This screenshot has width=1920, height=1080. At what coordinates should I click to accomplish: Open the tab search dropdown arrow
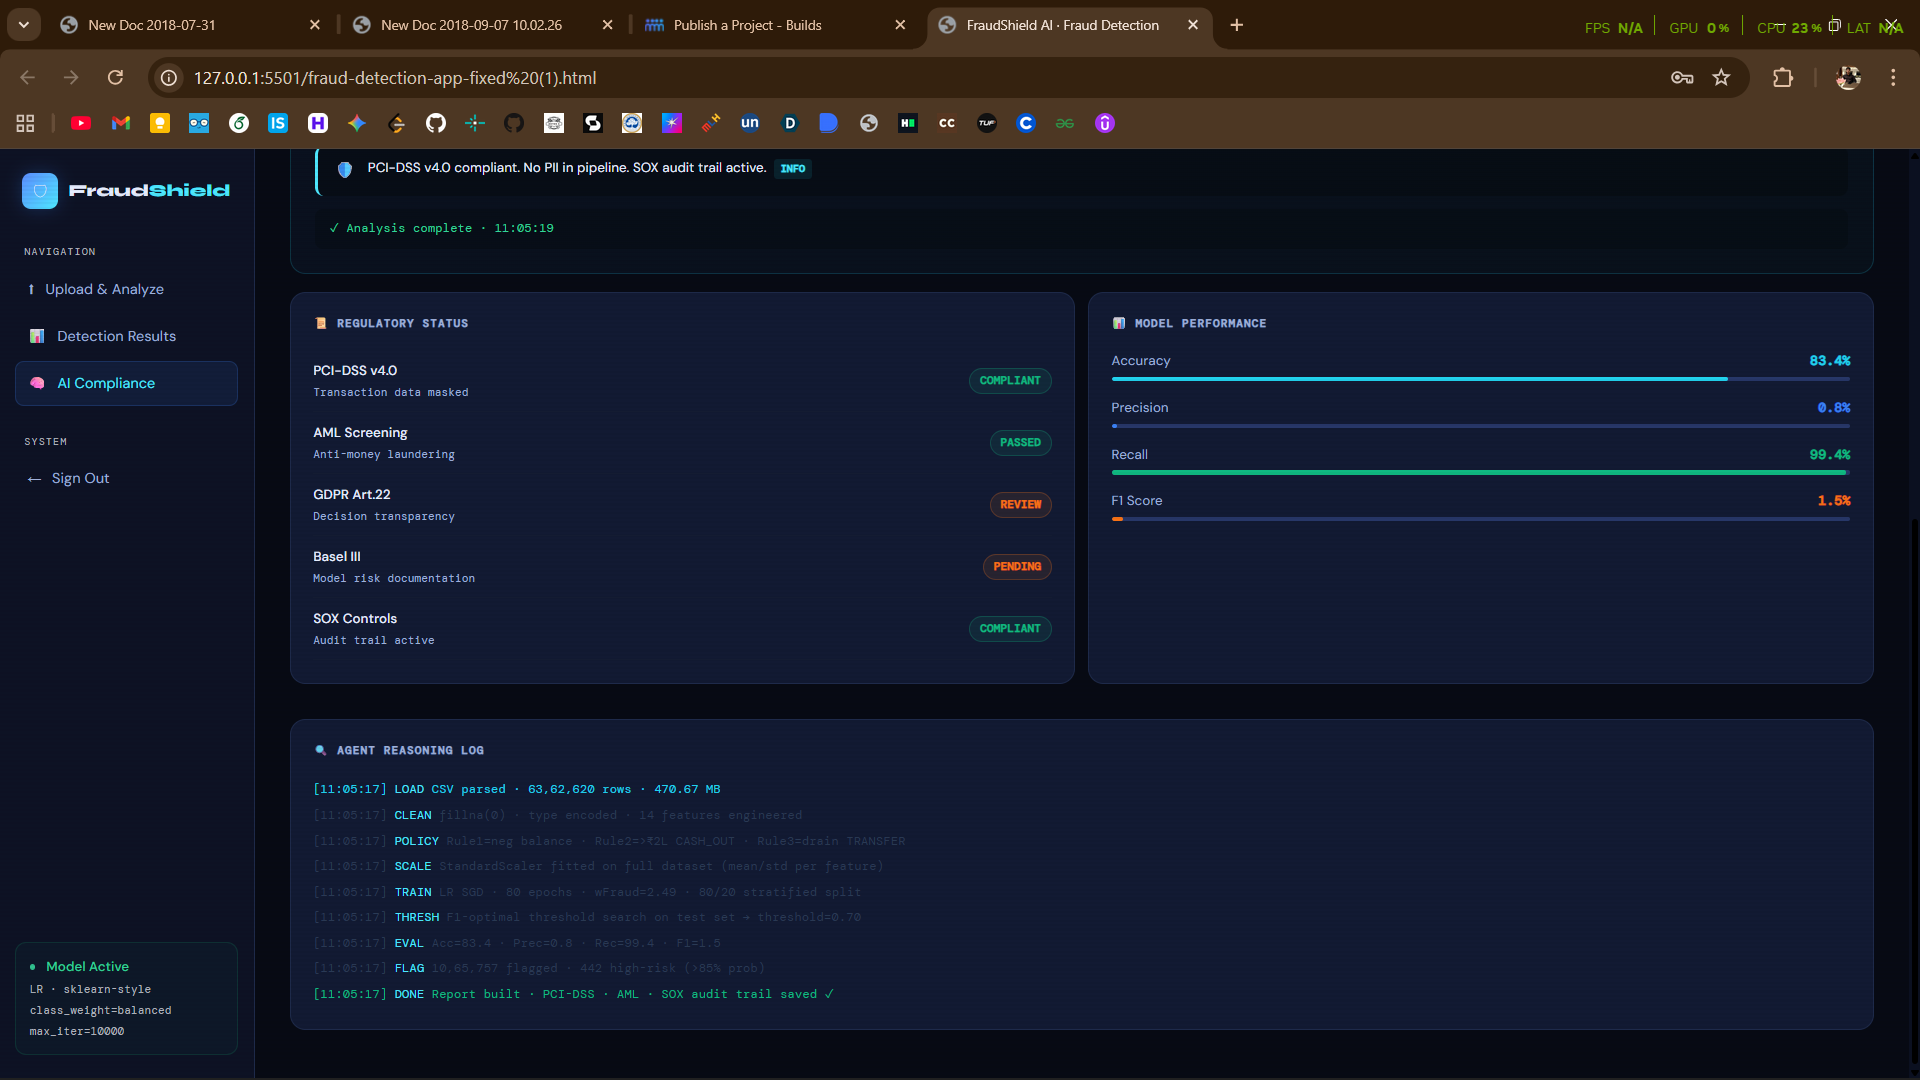(23, 24)
